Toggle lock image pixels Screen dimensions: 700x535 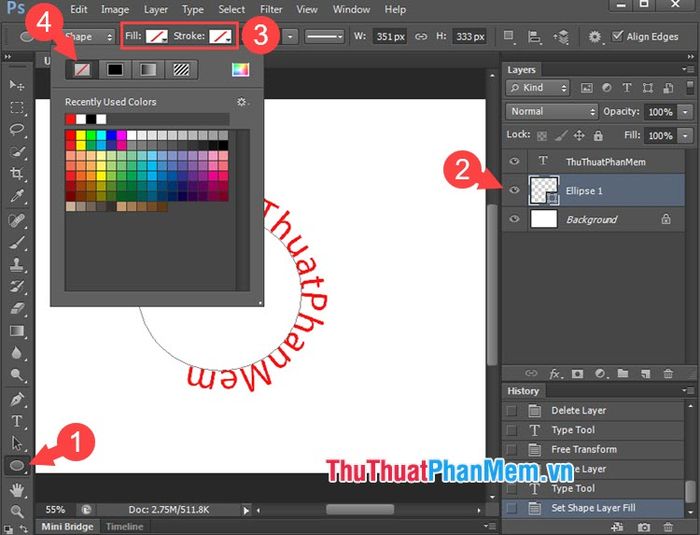[x=561, y=135]
